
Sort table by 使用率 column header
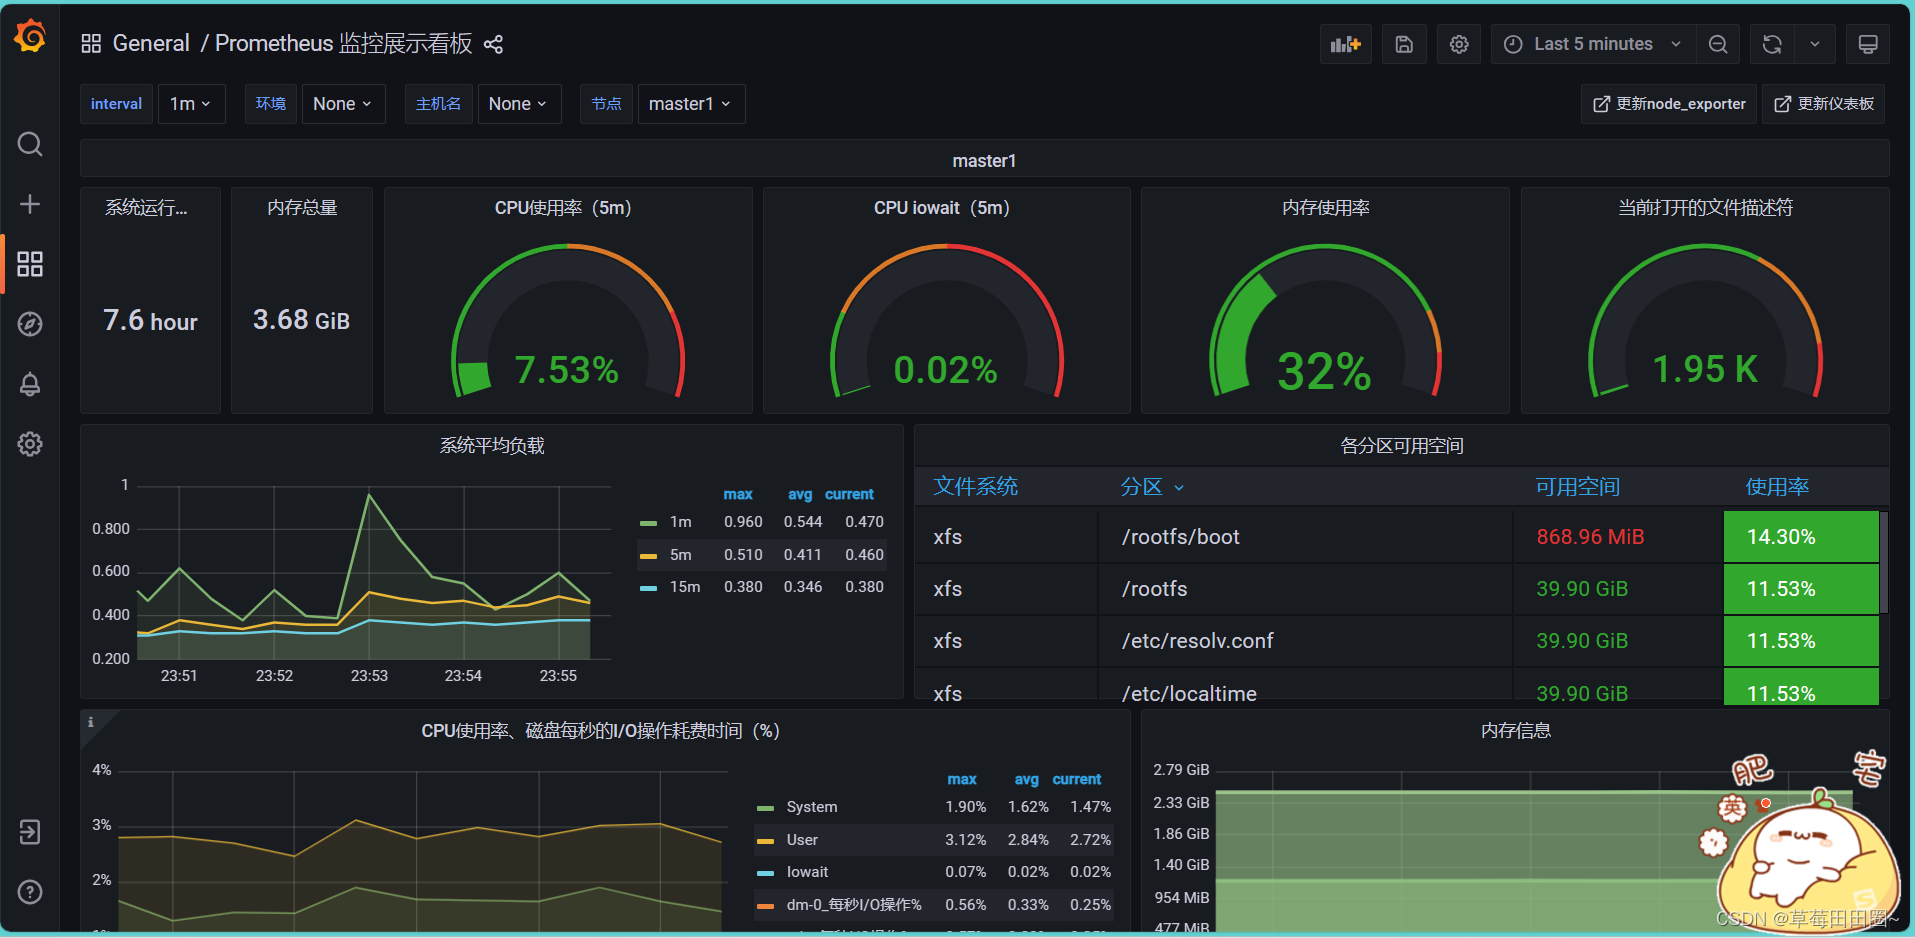click(x=1777, y=487)
